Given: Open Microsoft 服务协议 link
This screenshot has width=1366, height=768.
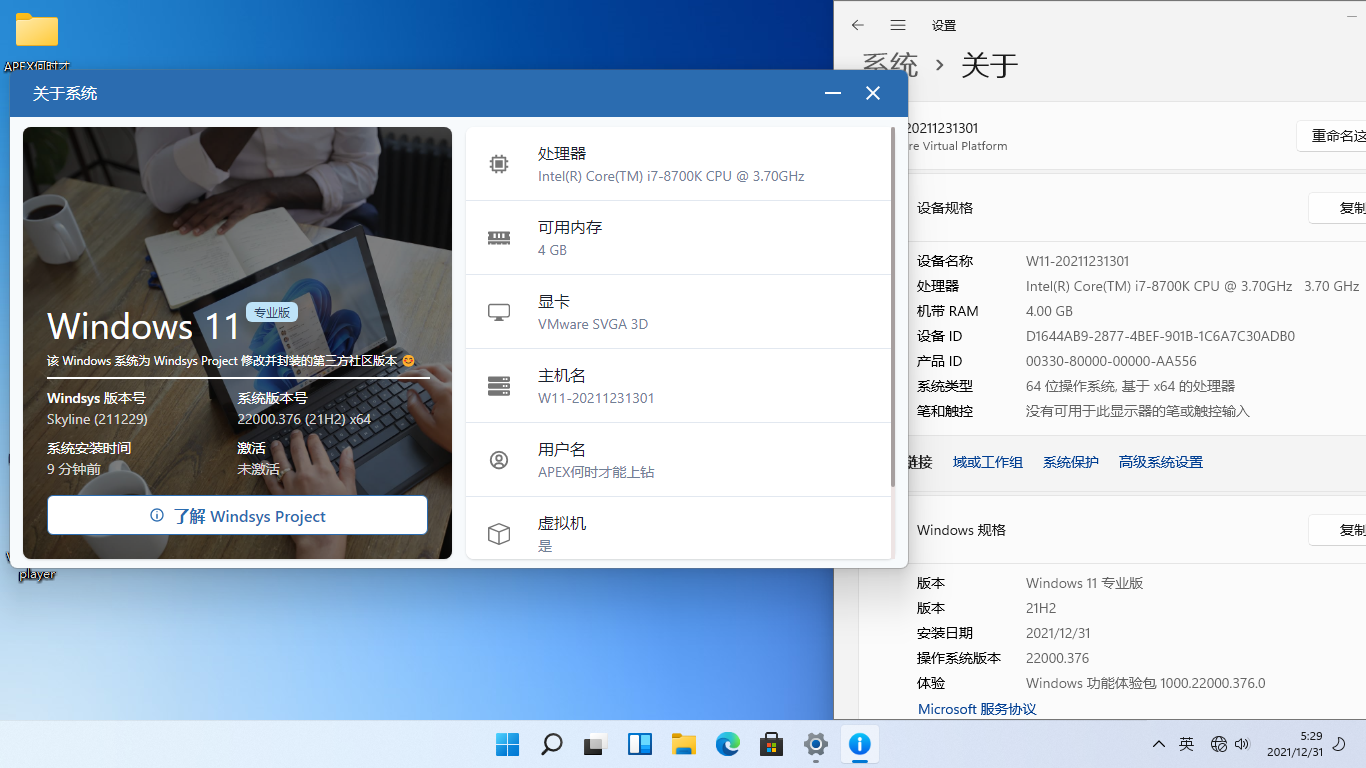Looking at the screenshot, I should click(976, 709).
